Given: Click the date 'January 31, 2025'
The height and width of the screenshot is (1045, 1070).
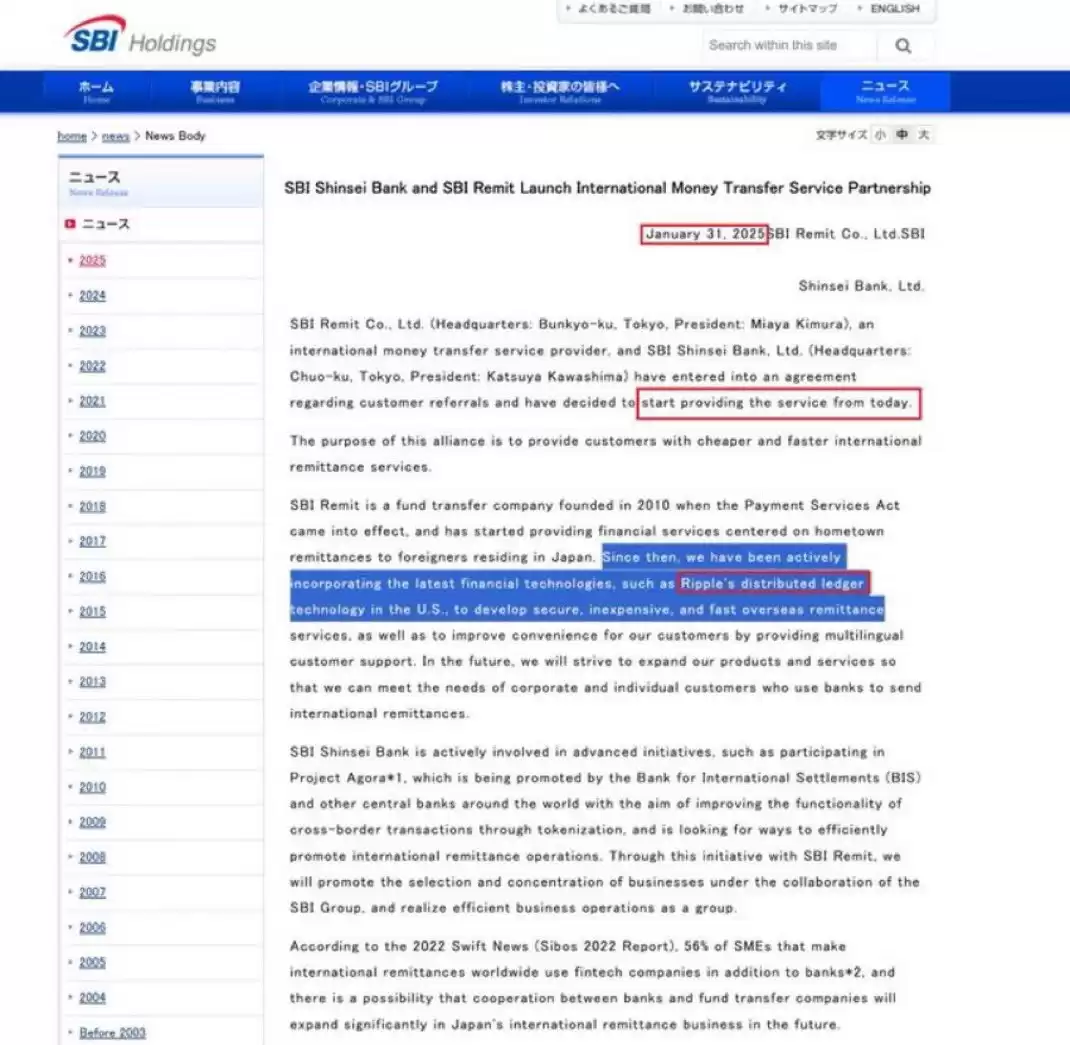Looking at the screenshot, I should (705, 234).
